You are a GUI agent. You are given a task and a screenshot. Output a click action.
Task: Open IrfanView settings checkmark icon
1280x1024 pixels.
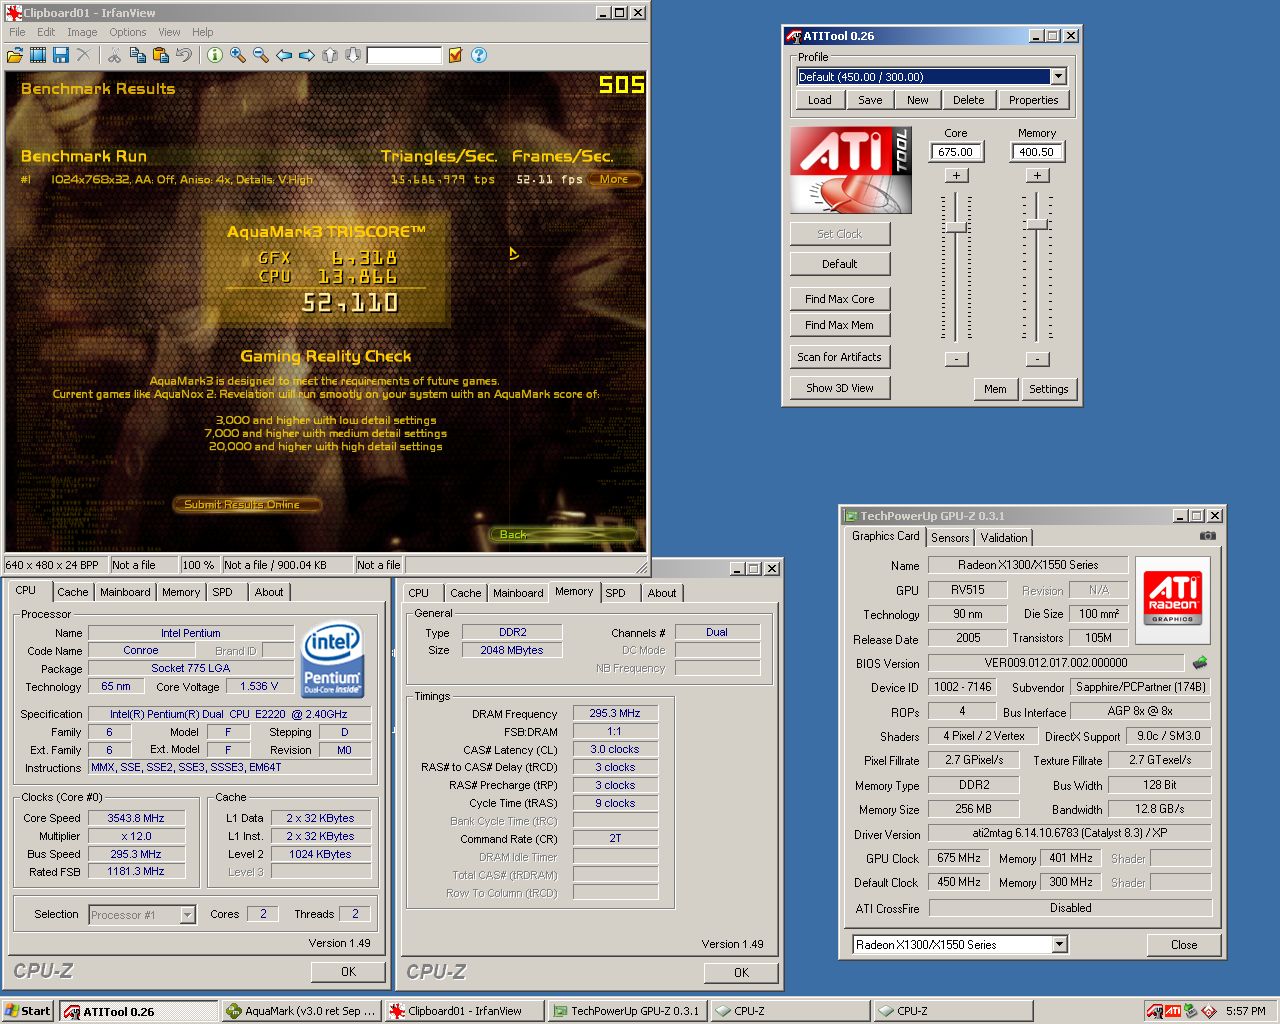(455, 55)
